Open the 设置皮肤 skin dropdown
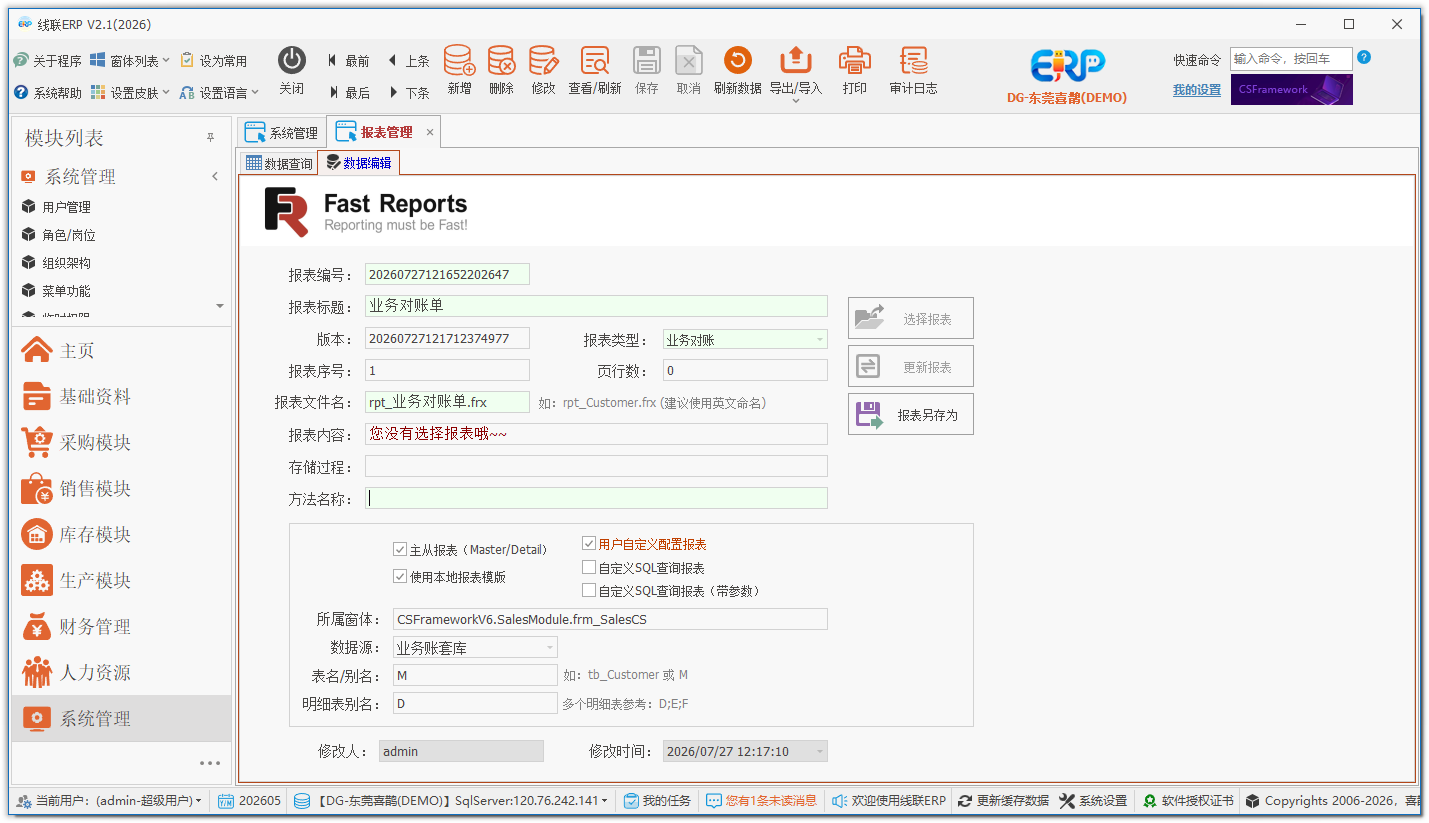 click(130, 92)
